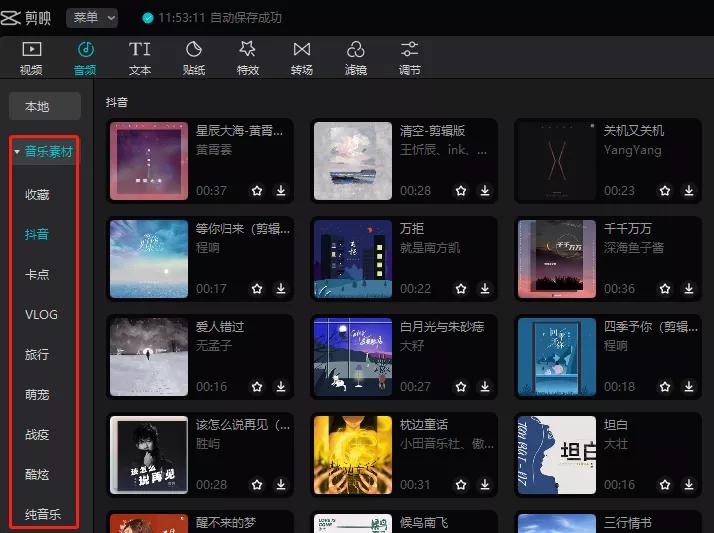Select the 酷炫 music category

(37, 474)
